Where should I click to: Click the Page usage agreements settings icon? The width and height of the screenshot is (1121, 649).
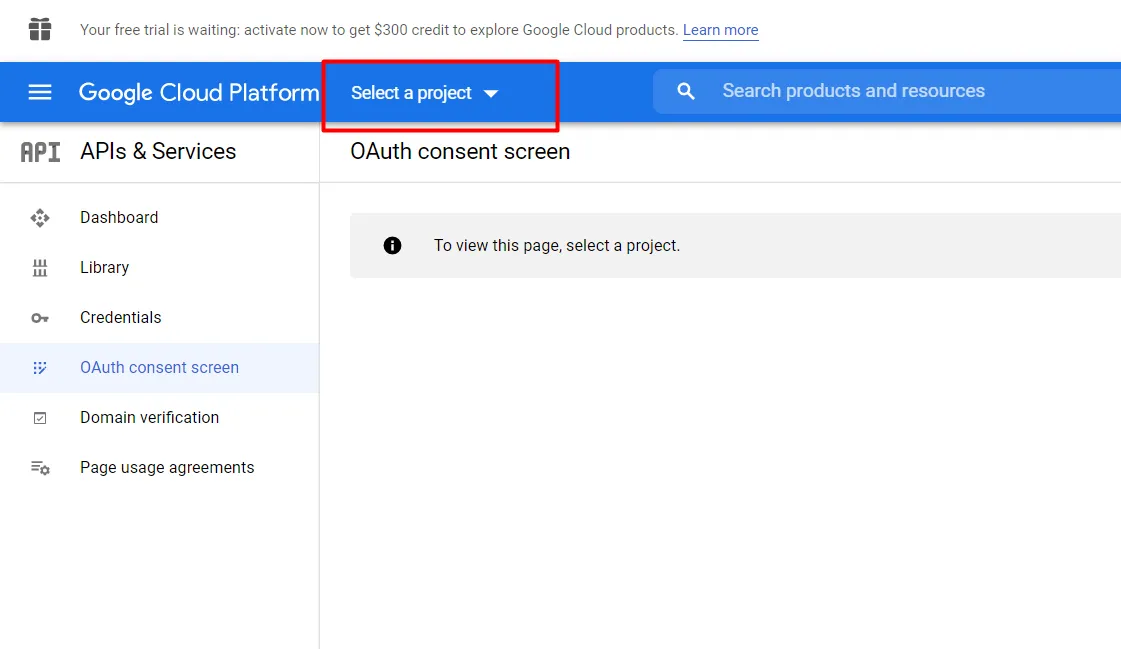40,467
